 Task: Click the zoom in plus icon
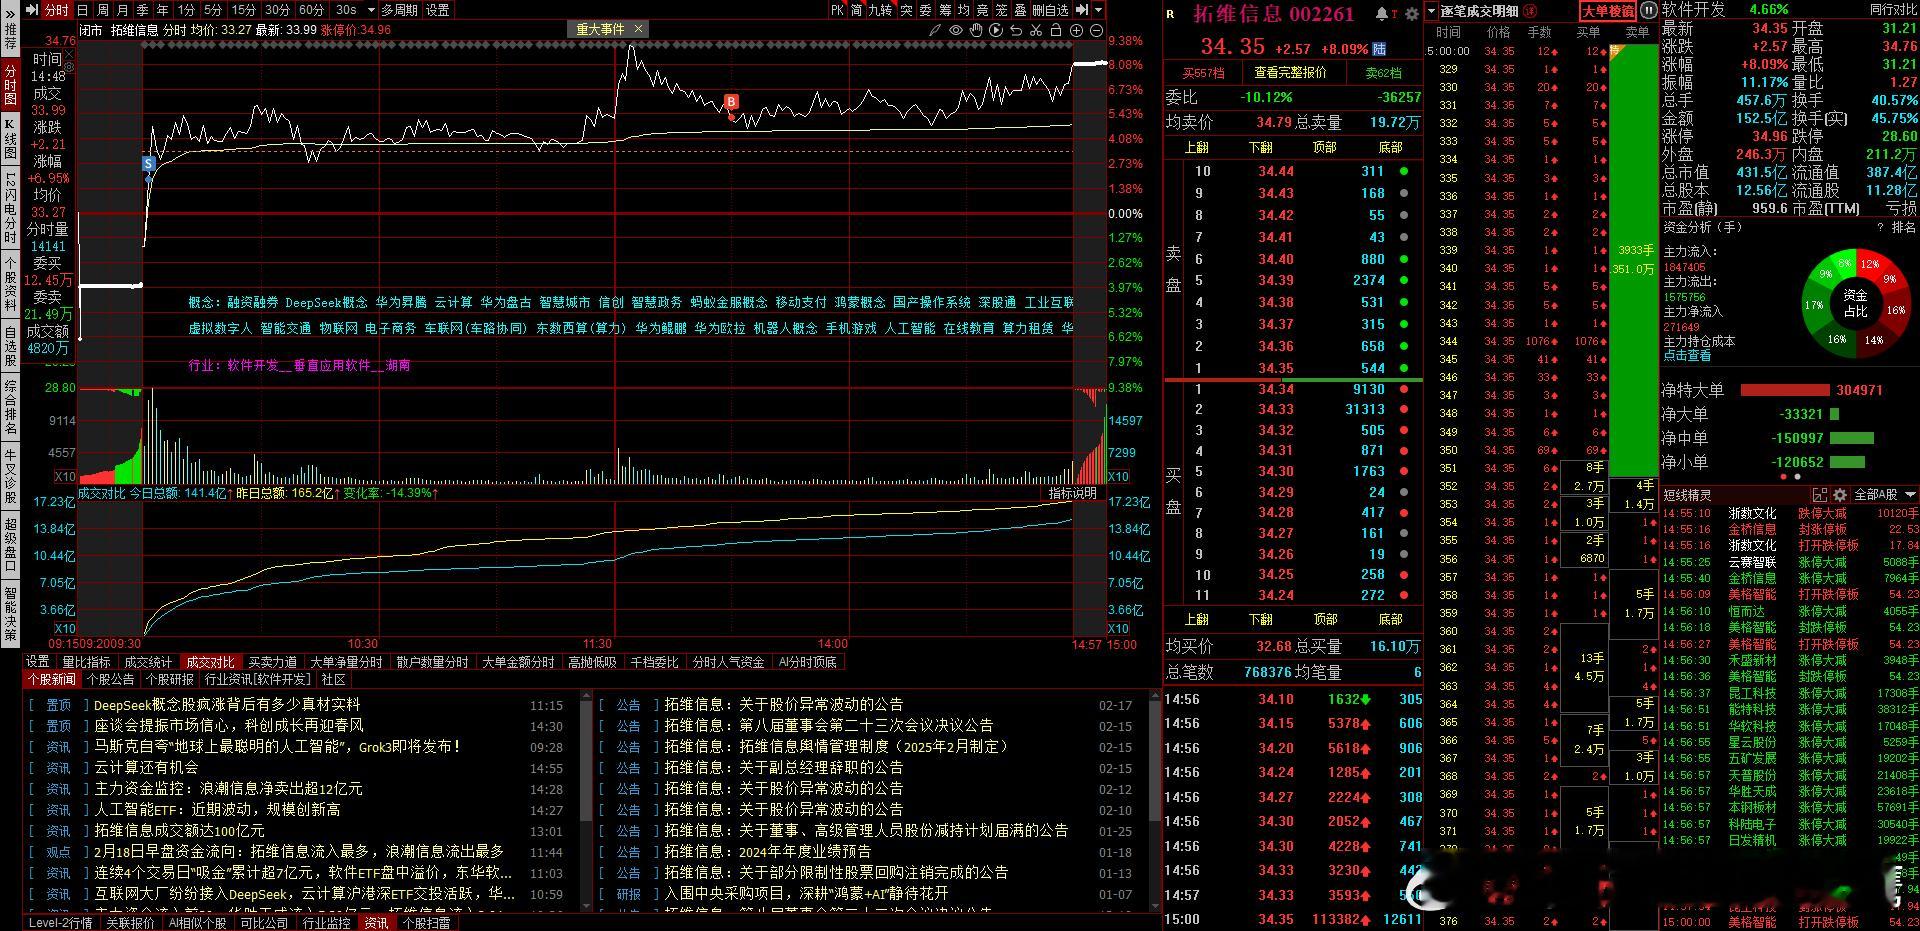click(1076, 30)
